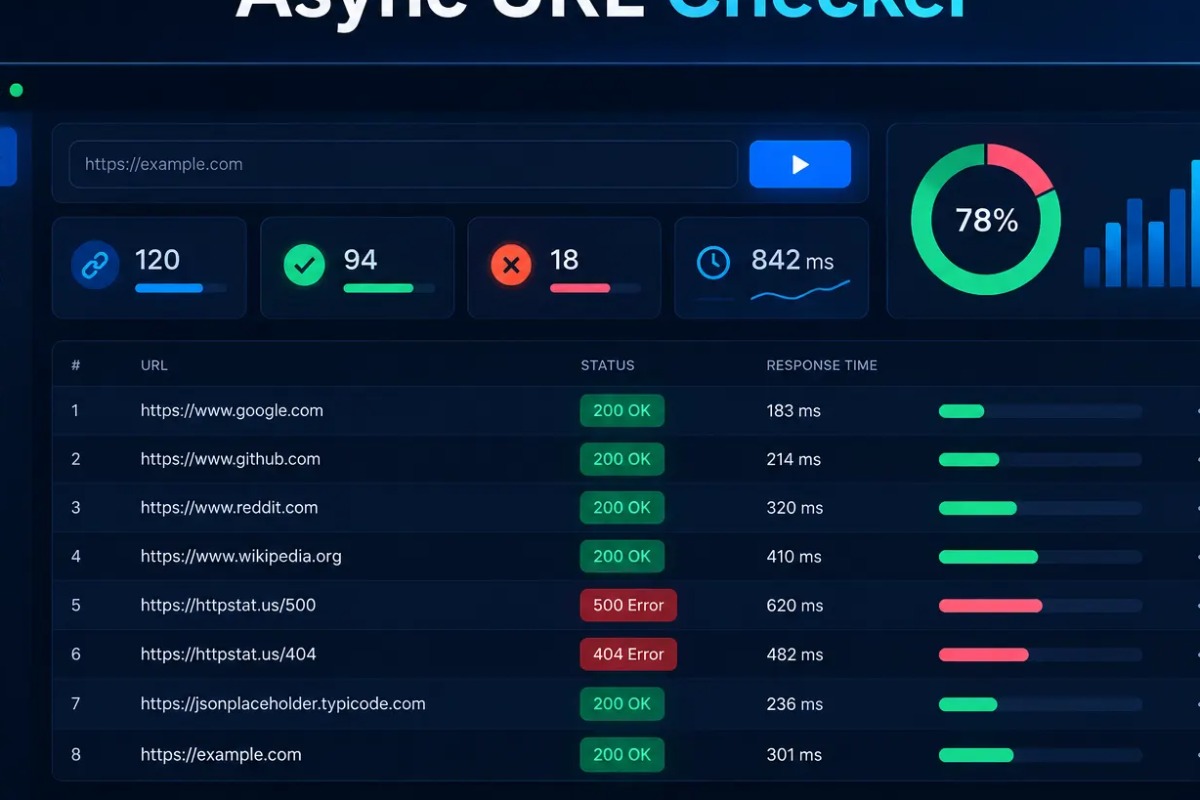This screenshot has height=800, width=1200.
Task: Select the 214 ms response time
Action: click(x=794, y=459)
